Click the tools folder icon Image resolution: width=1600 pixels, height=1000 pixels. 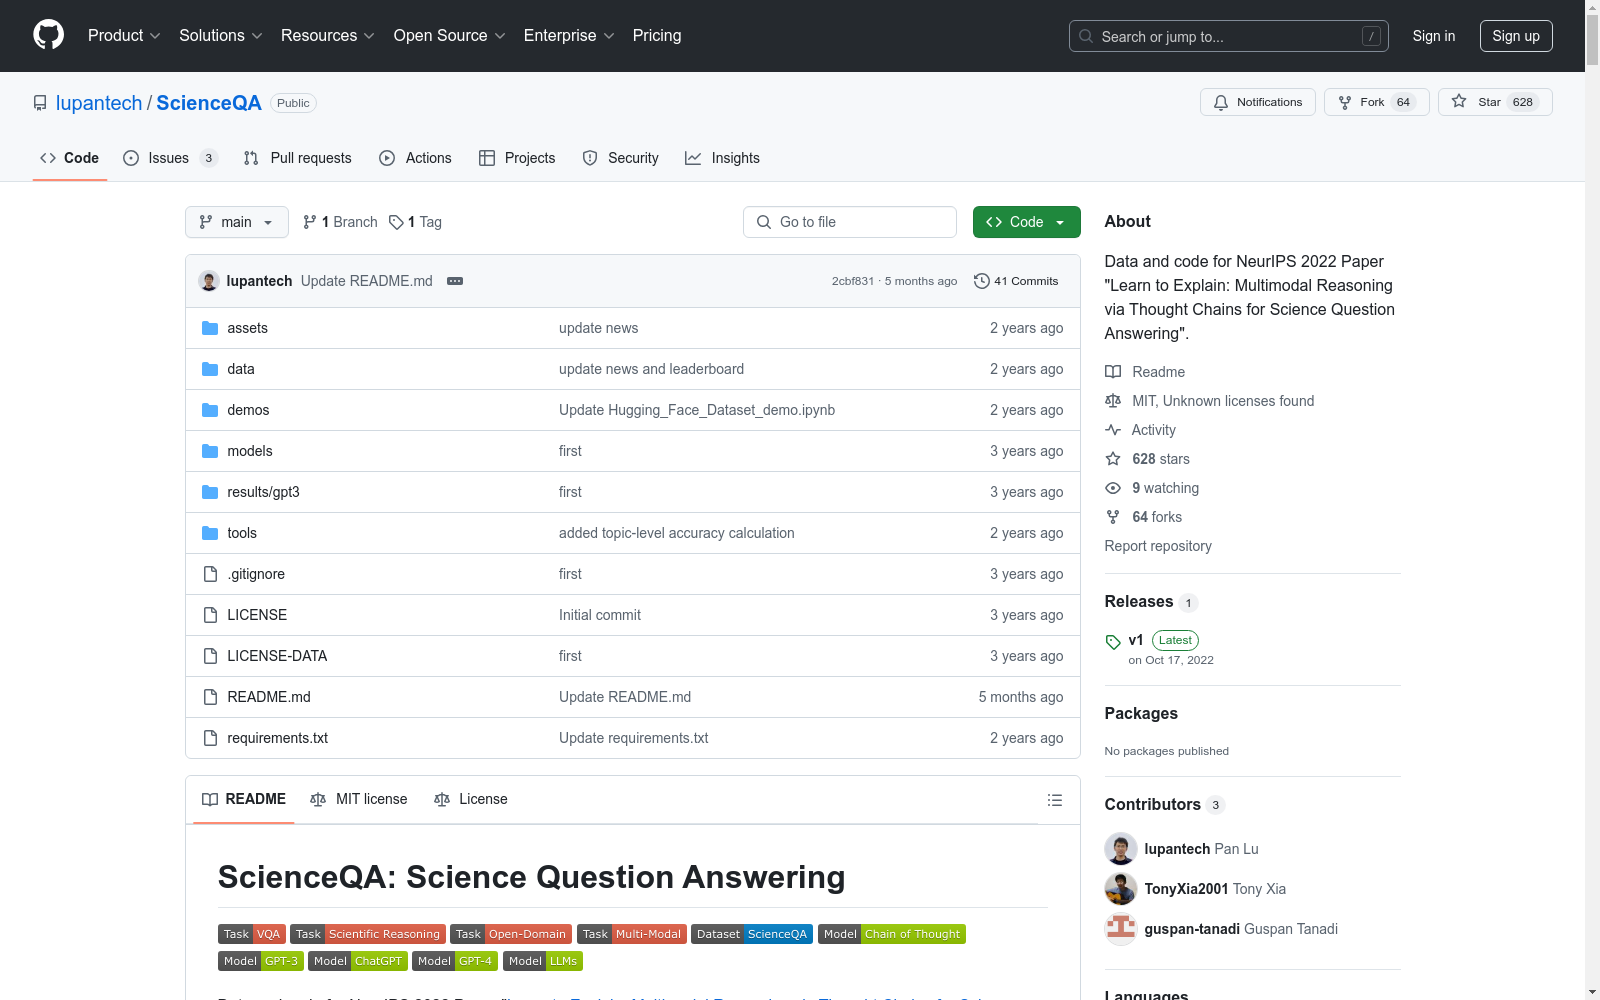coord(210,533)
